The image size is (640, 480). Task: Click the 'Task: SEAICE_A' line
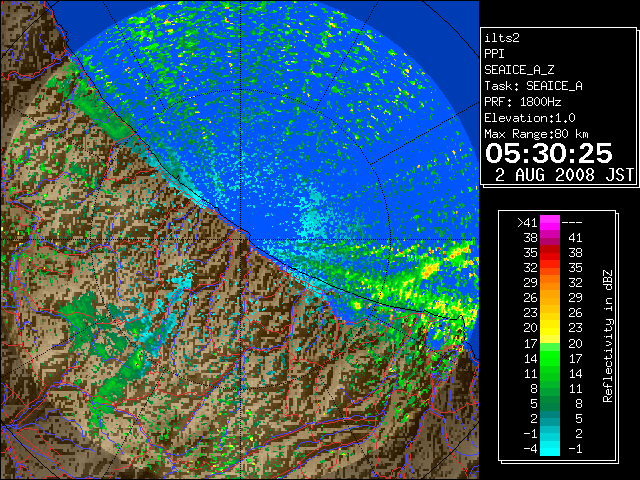(533, 86)
